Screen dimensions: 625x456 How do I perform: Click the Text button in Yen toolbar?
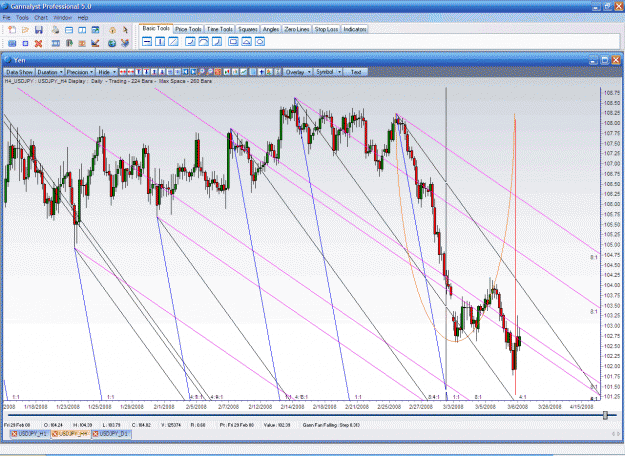(x=356, y=72)
